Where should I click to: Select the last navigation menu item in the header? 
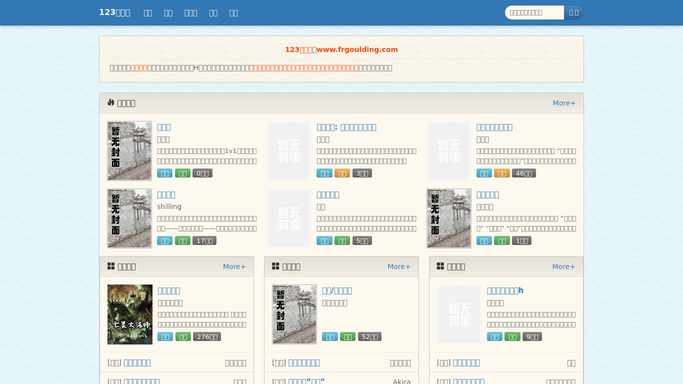tap(234, 13)
